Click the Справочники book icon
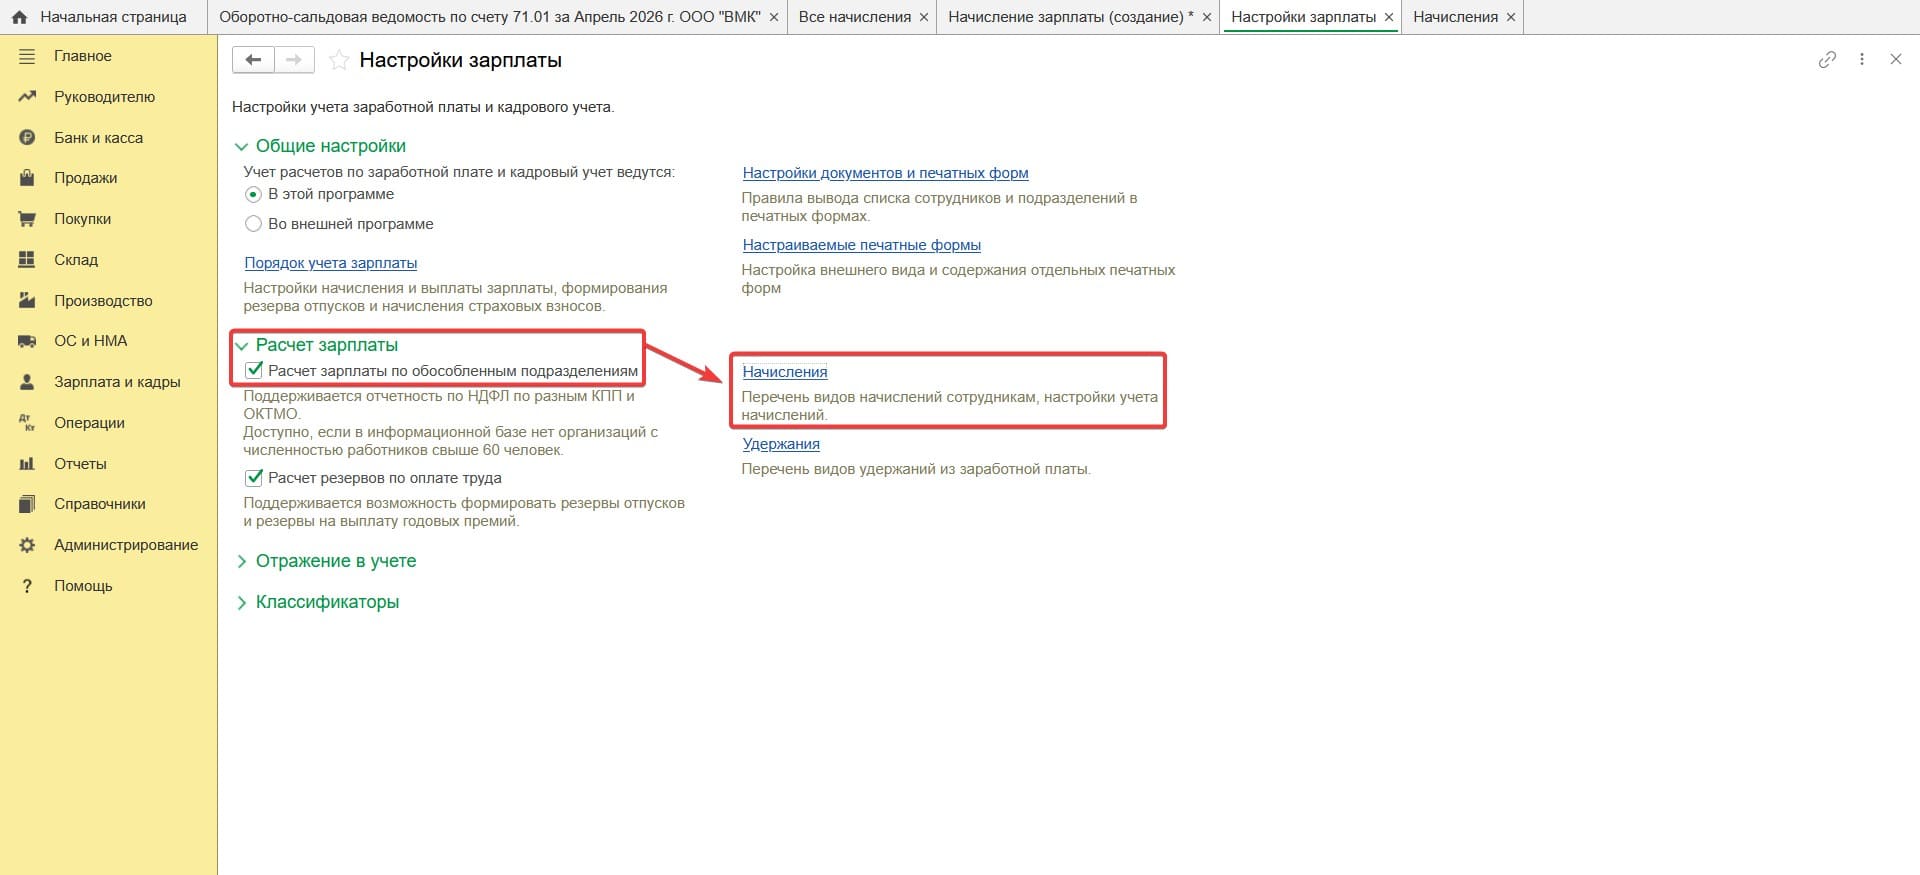 point(27,504)
